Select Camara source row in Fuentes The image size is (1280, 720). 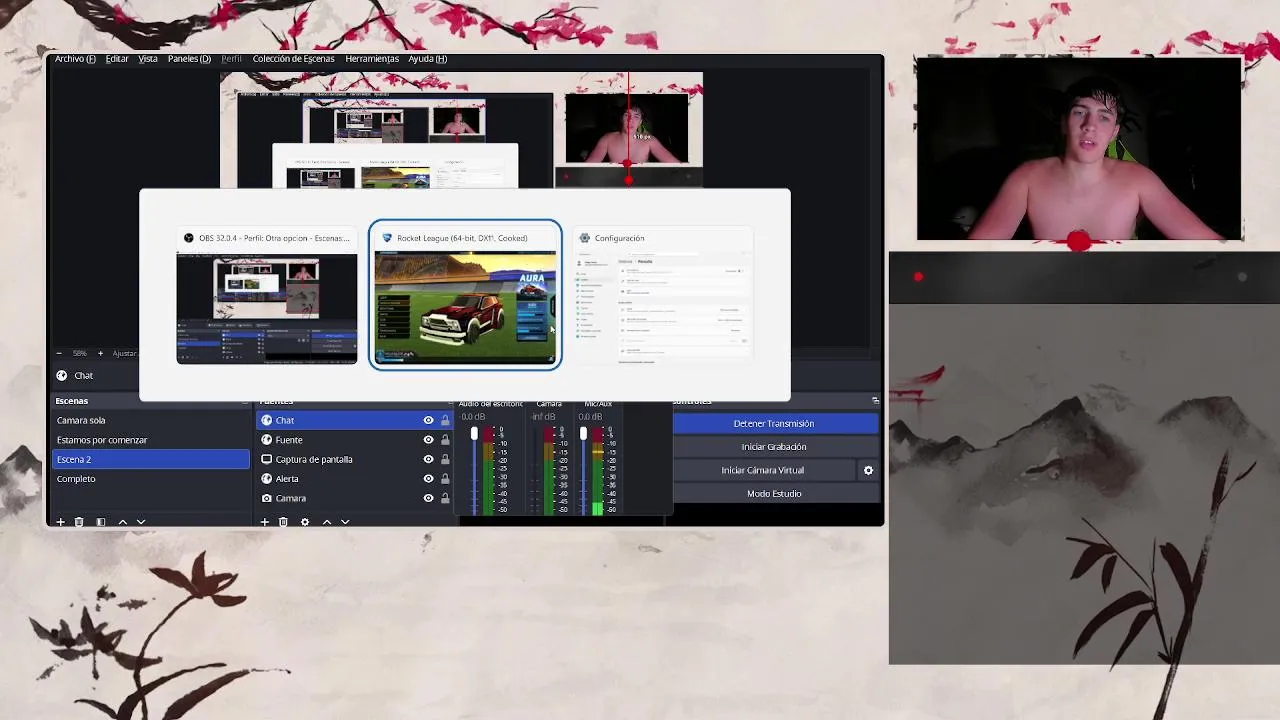tap(355, 498)
